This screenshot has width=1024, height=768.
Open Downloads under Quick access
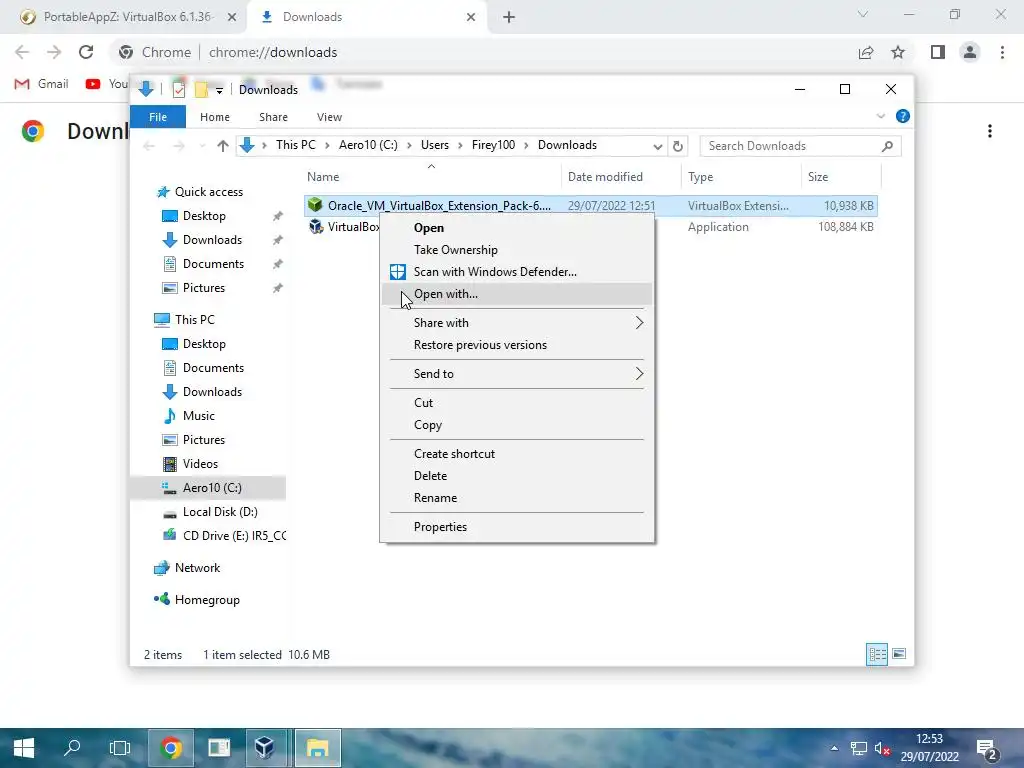(212, 240)
